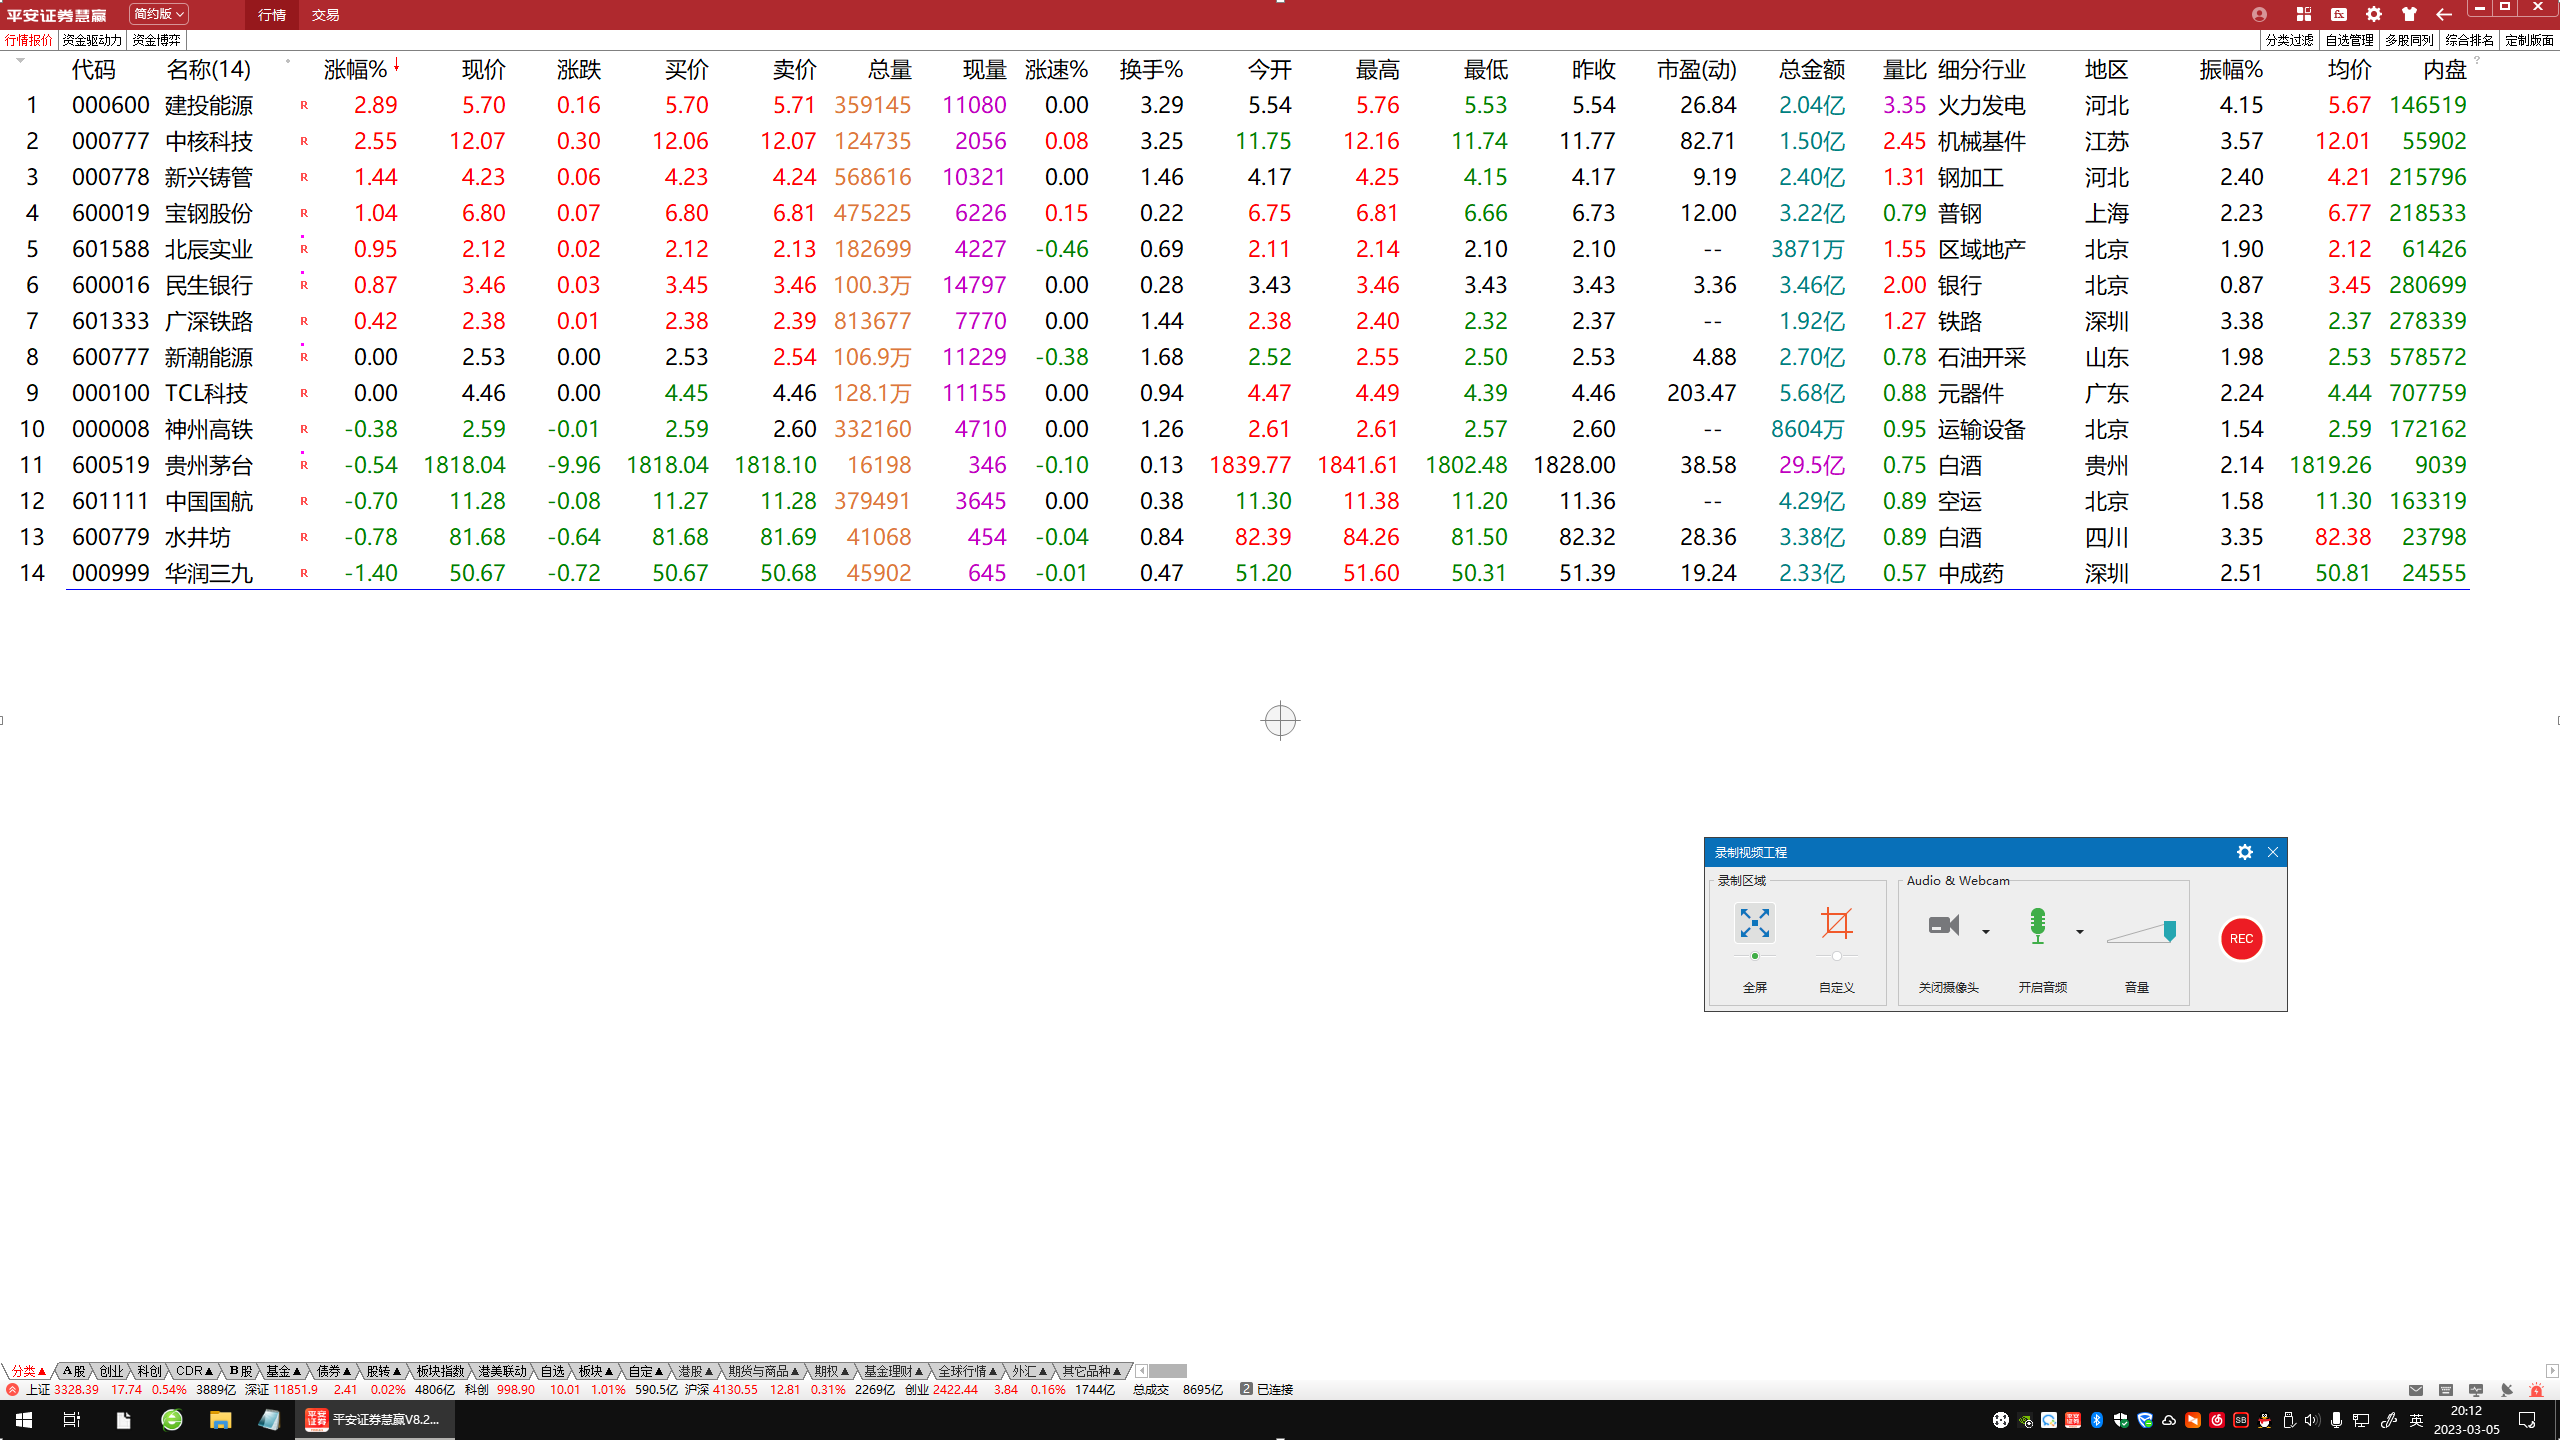Choose the custom crop recording area icon
2560x1440 pixels.
pyautogui.click(x=1836, y=923)
